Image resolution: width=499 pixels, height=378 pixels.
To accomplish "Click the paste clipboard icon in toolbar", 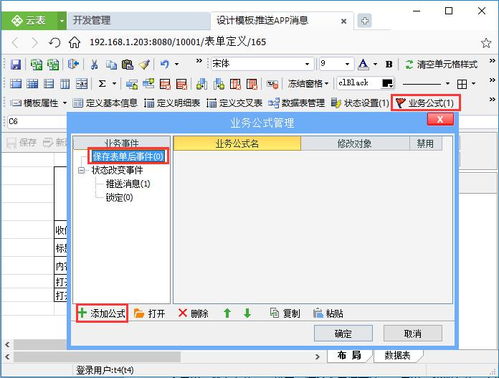I will pyautogui.click(x=127, y=64).
